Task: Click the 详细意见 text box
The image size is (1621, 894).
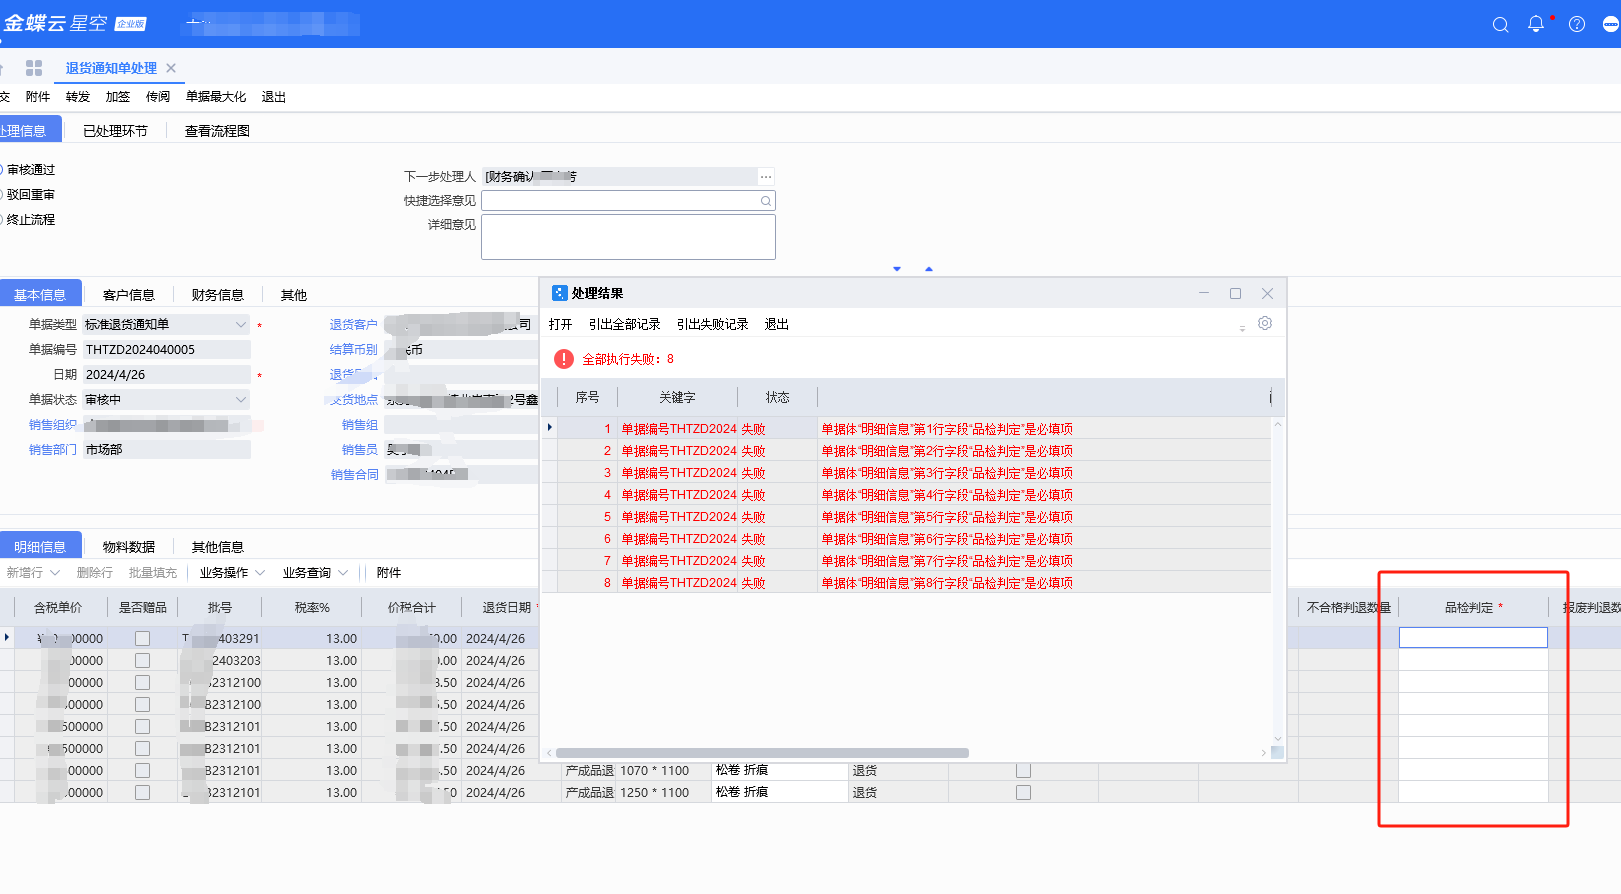Action: tap(628, 237)
